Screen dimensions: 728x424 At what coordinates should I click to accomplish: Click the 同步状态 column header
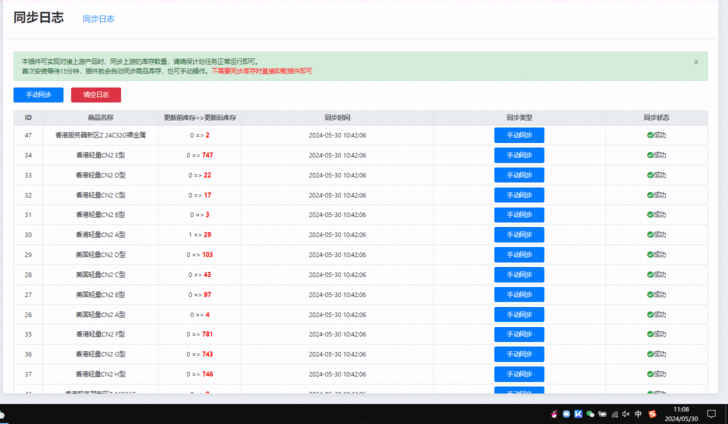point(656,118)
